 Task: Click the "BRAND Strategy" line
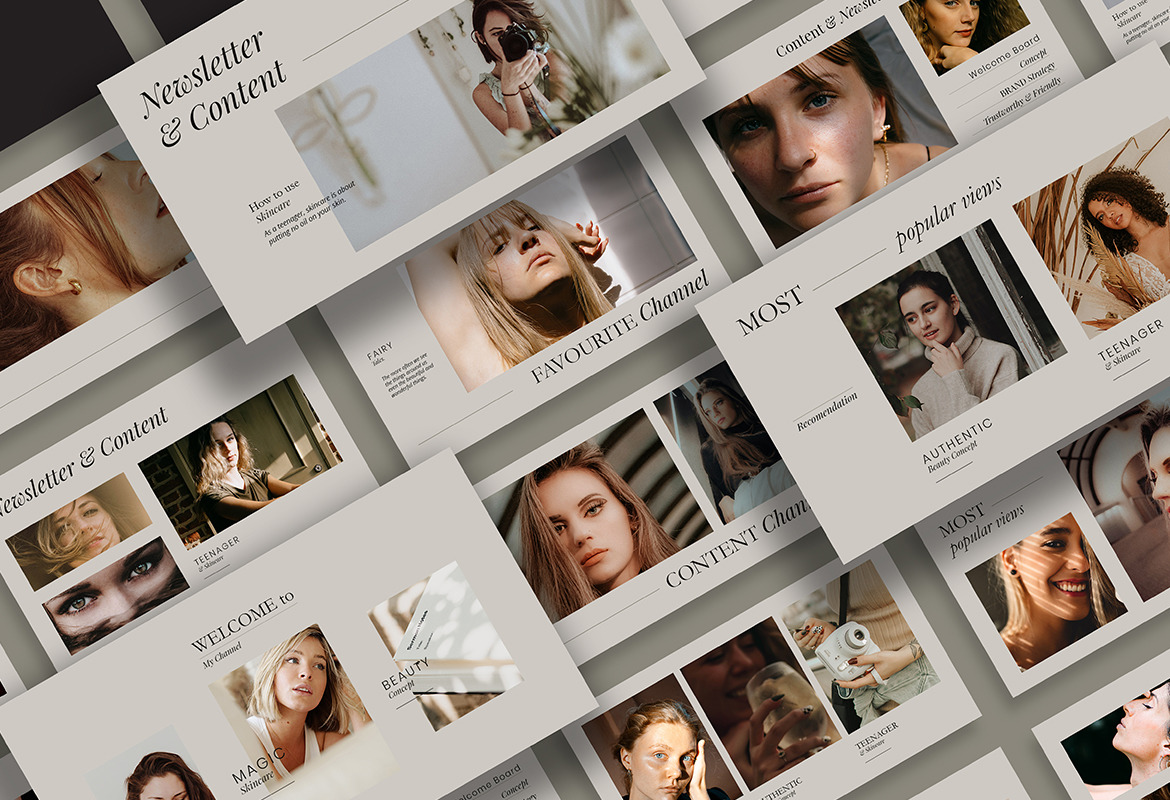tap(1028, 80)
